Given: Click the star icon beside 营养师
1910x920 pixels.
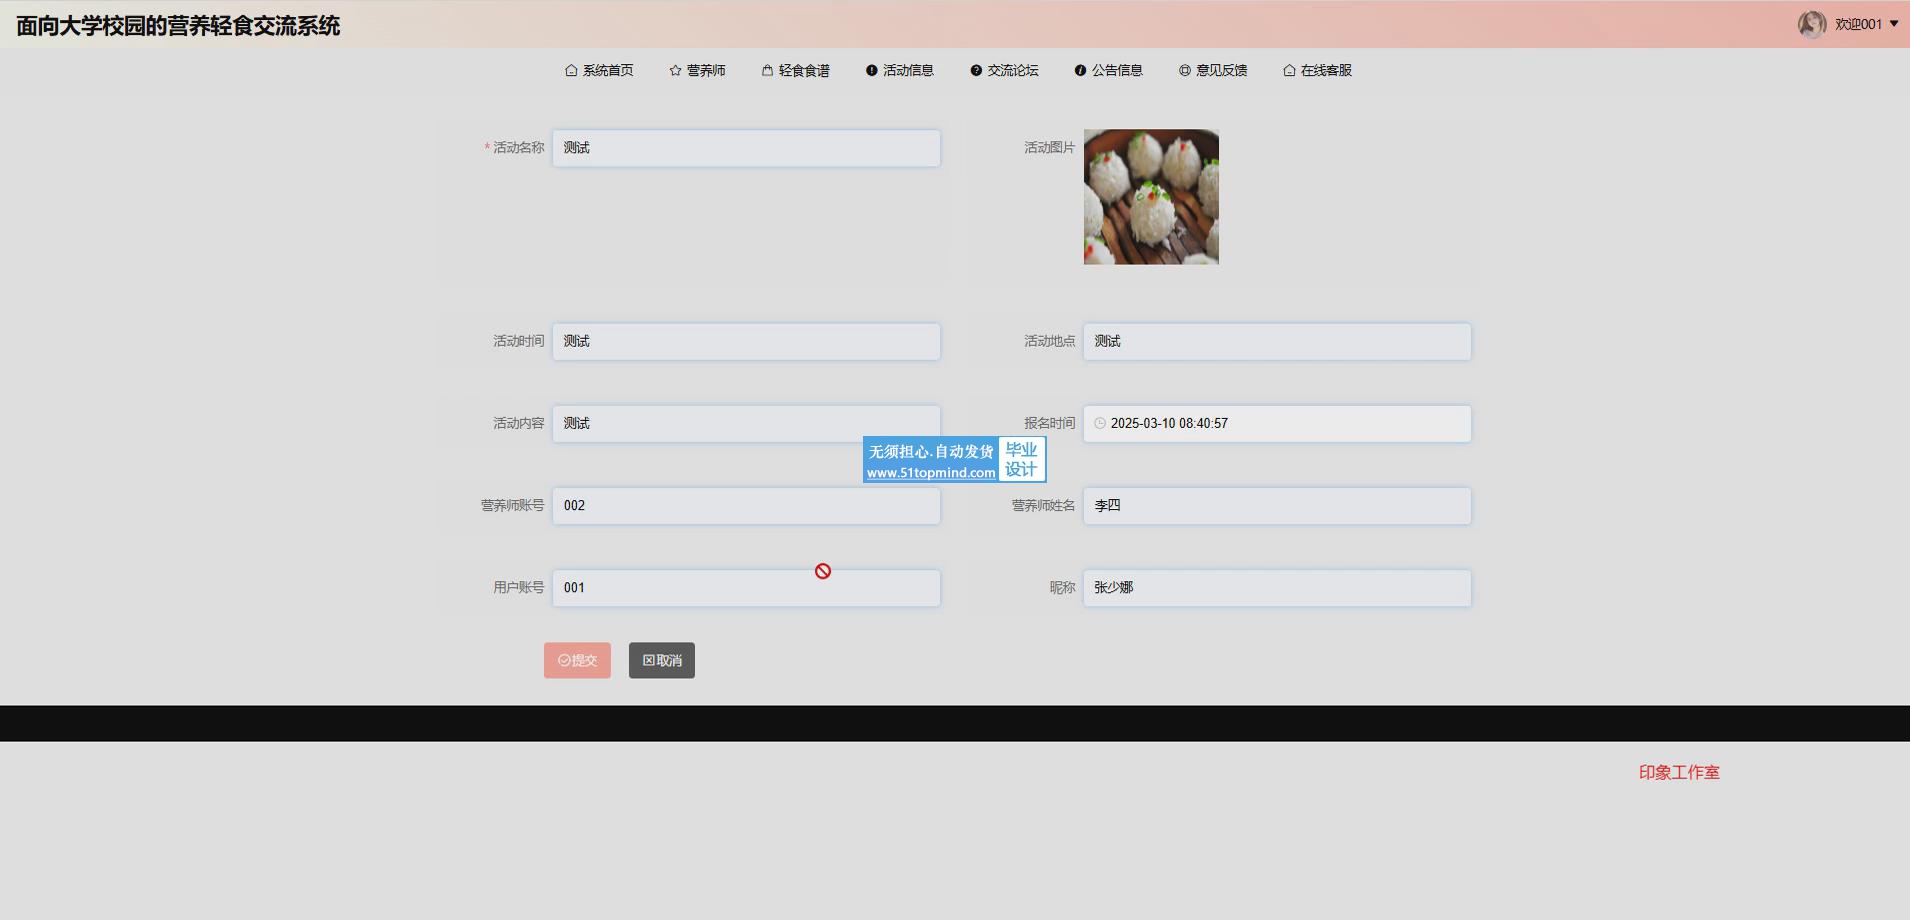Looking at the screenshot, I should coord(675,71).
